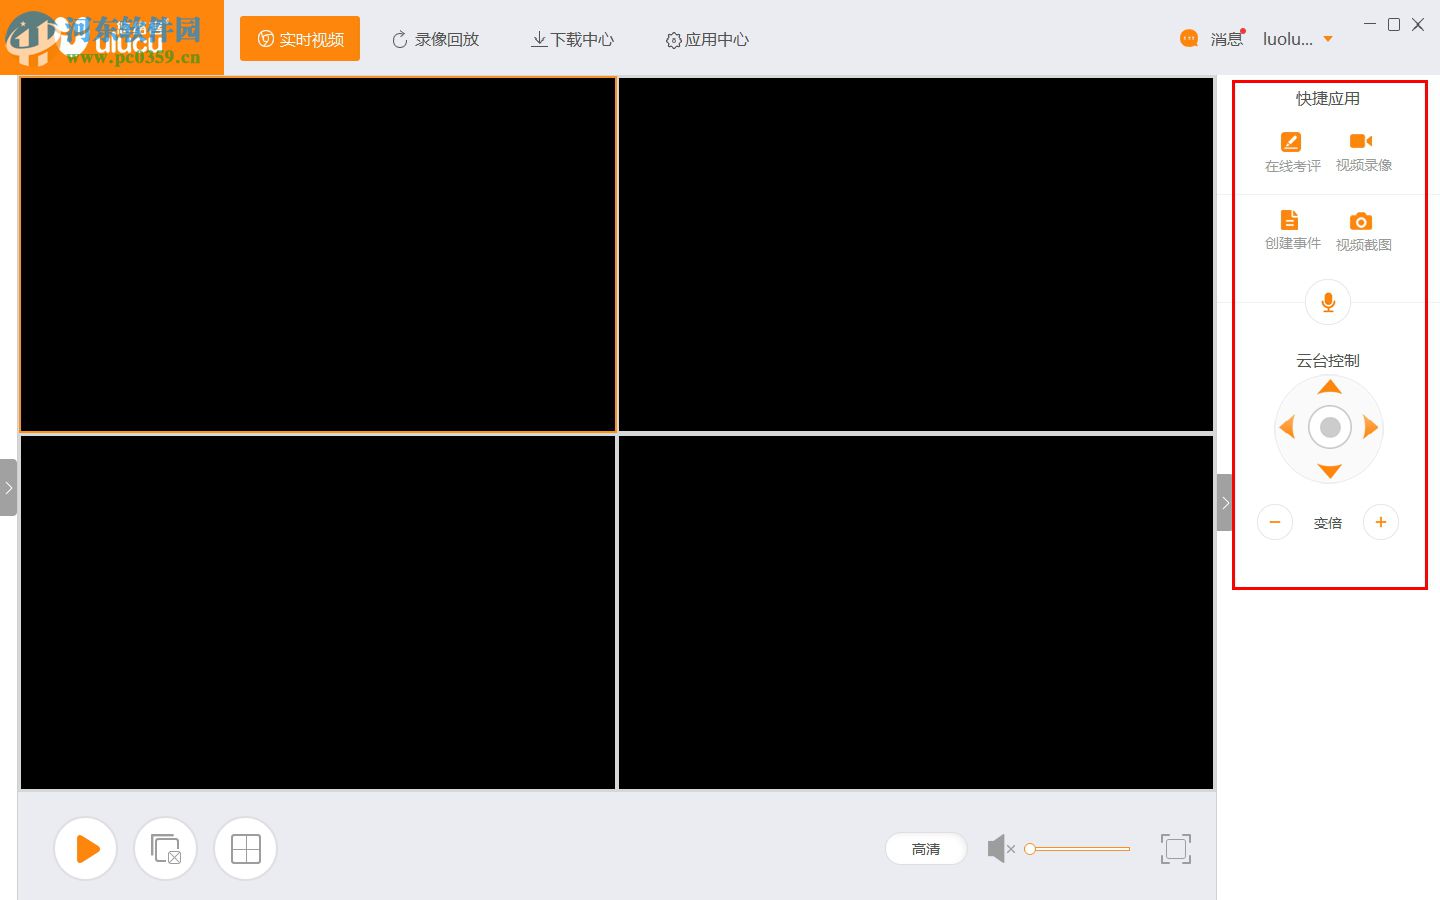Pan the camera left in 云台控制
The image size is (1440, 900).
click(1287, 427)
